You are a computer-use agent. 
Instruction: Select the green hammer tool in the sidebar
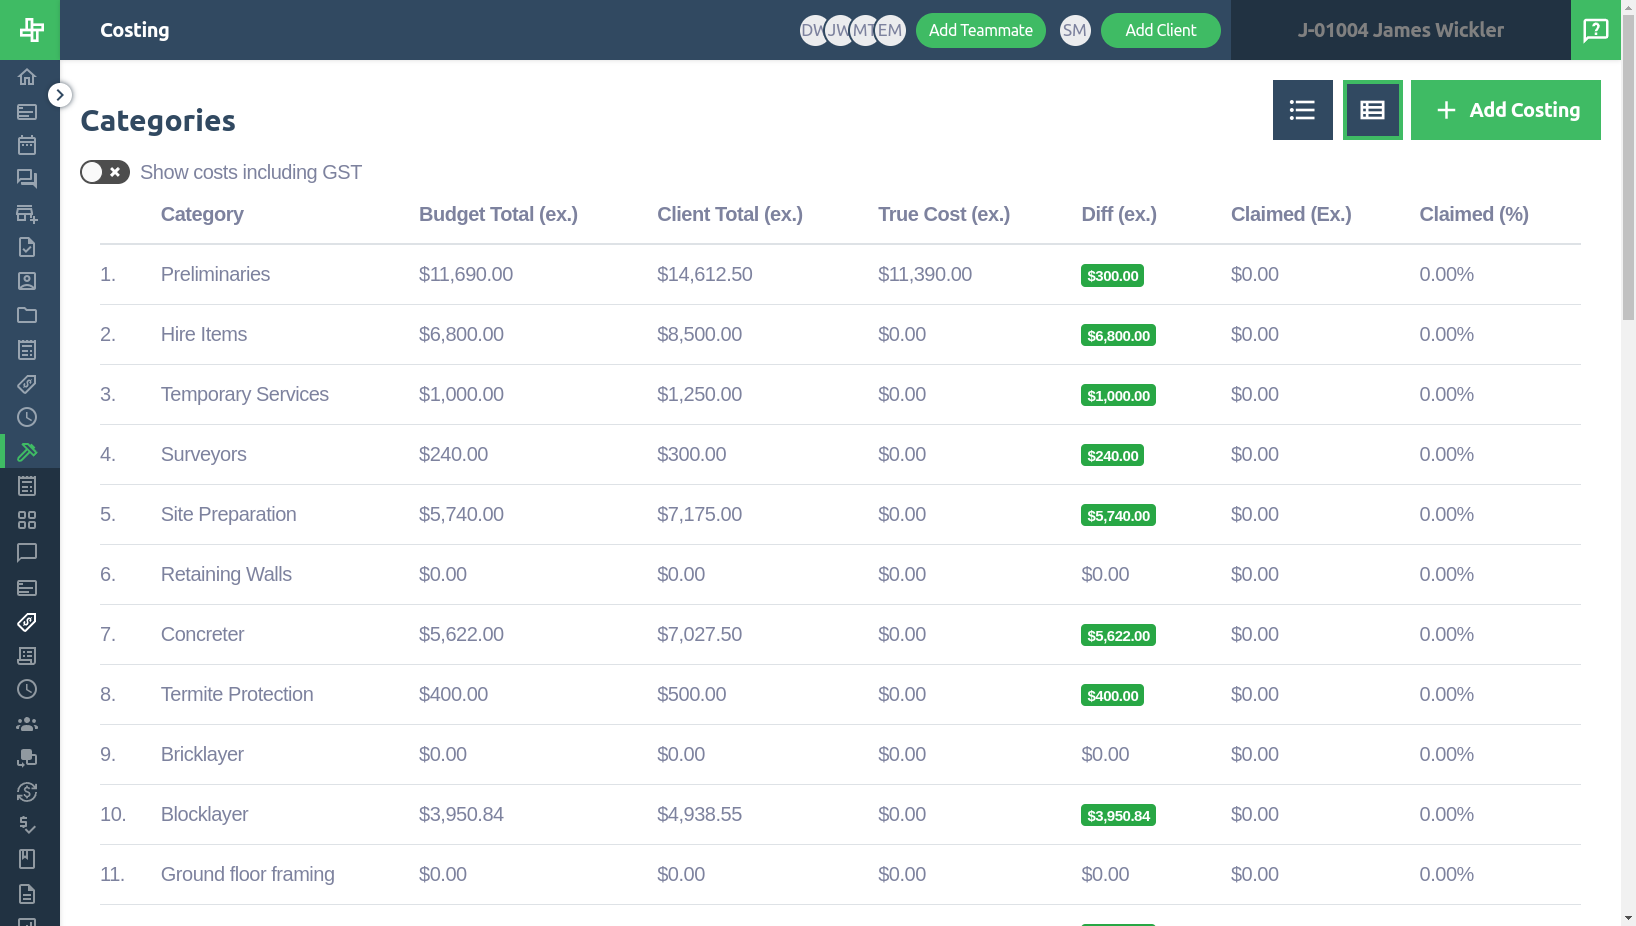[27, 452]
